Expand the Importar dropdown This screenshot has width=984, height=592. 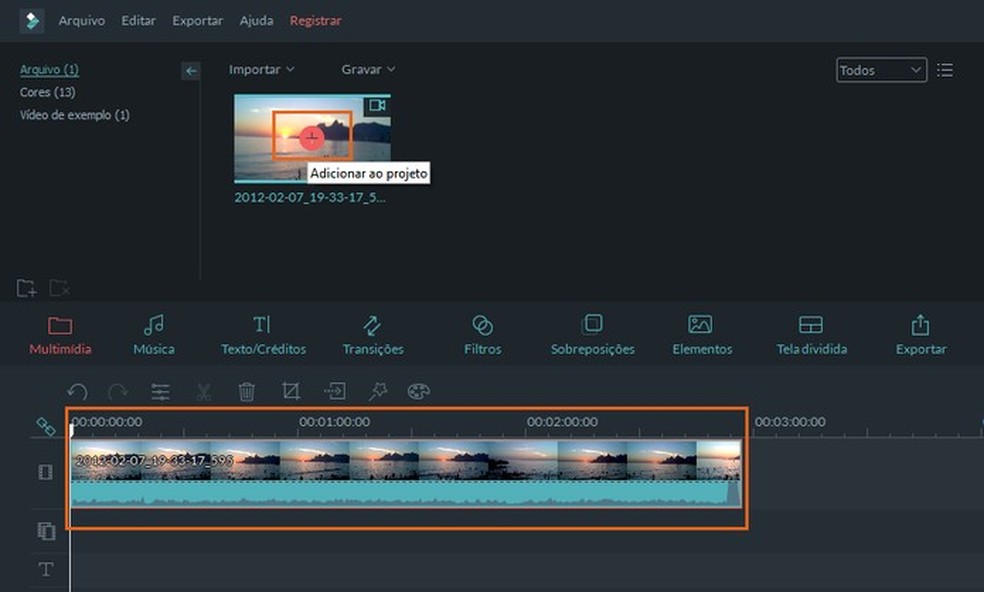(x=261, y=69)
